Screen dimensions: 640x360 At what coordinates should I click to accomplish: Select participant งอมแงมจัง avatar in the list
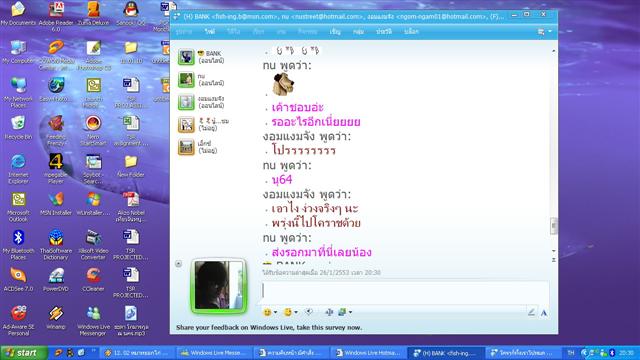pos(186,102)
